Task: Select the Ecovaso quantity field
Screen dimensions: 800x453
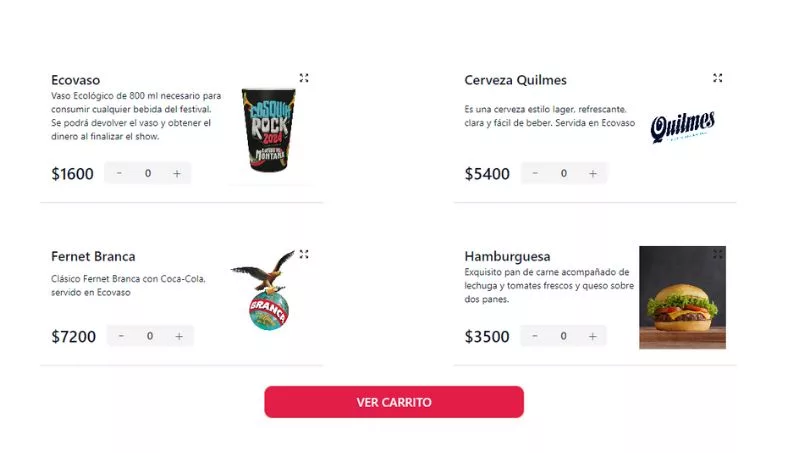Action: [148, 173]
